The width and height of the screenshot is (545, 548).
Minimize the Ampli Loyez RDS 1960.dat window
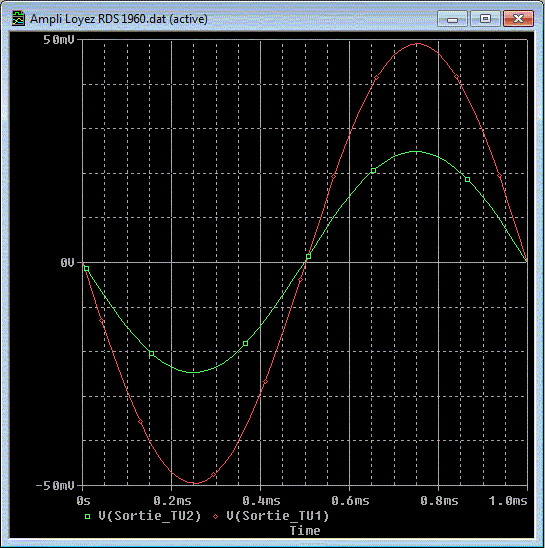point(452,19)
